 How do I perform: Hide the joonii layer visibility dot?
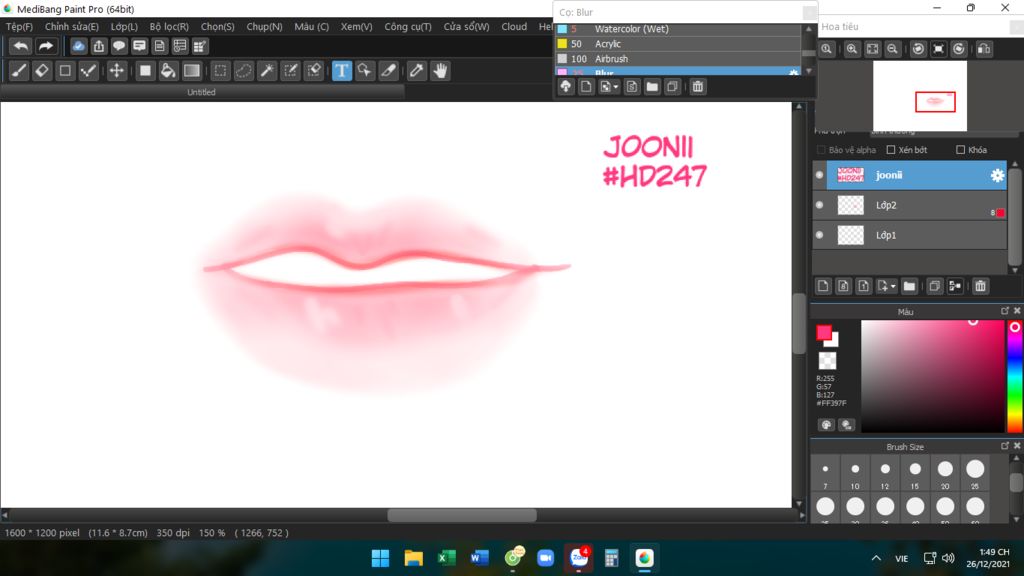point(820,175)
